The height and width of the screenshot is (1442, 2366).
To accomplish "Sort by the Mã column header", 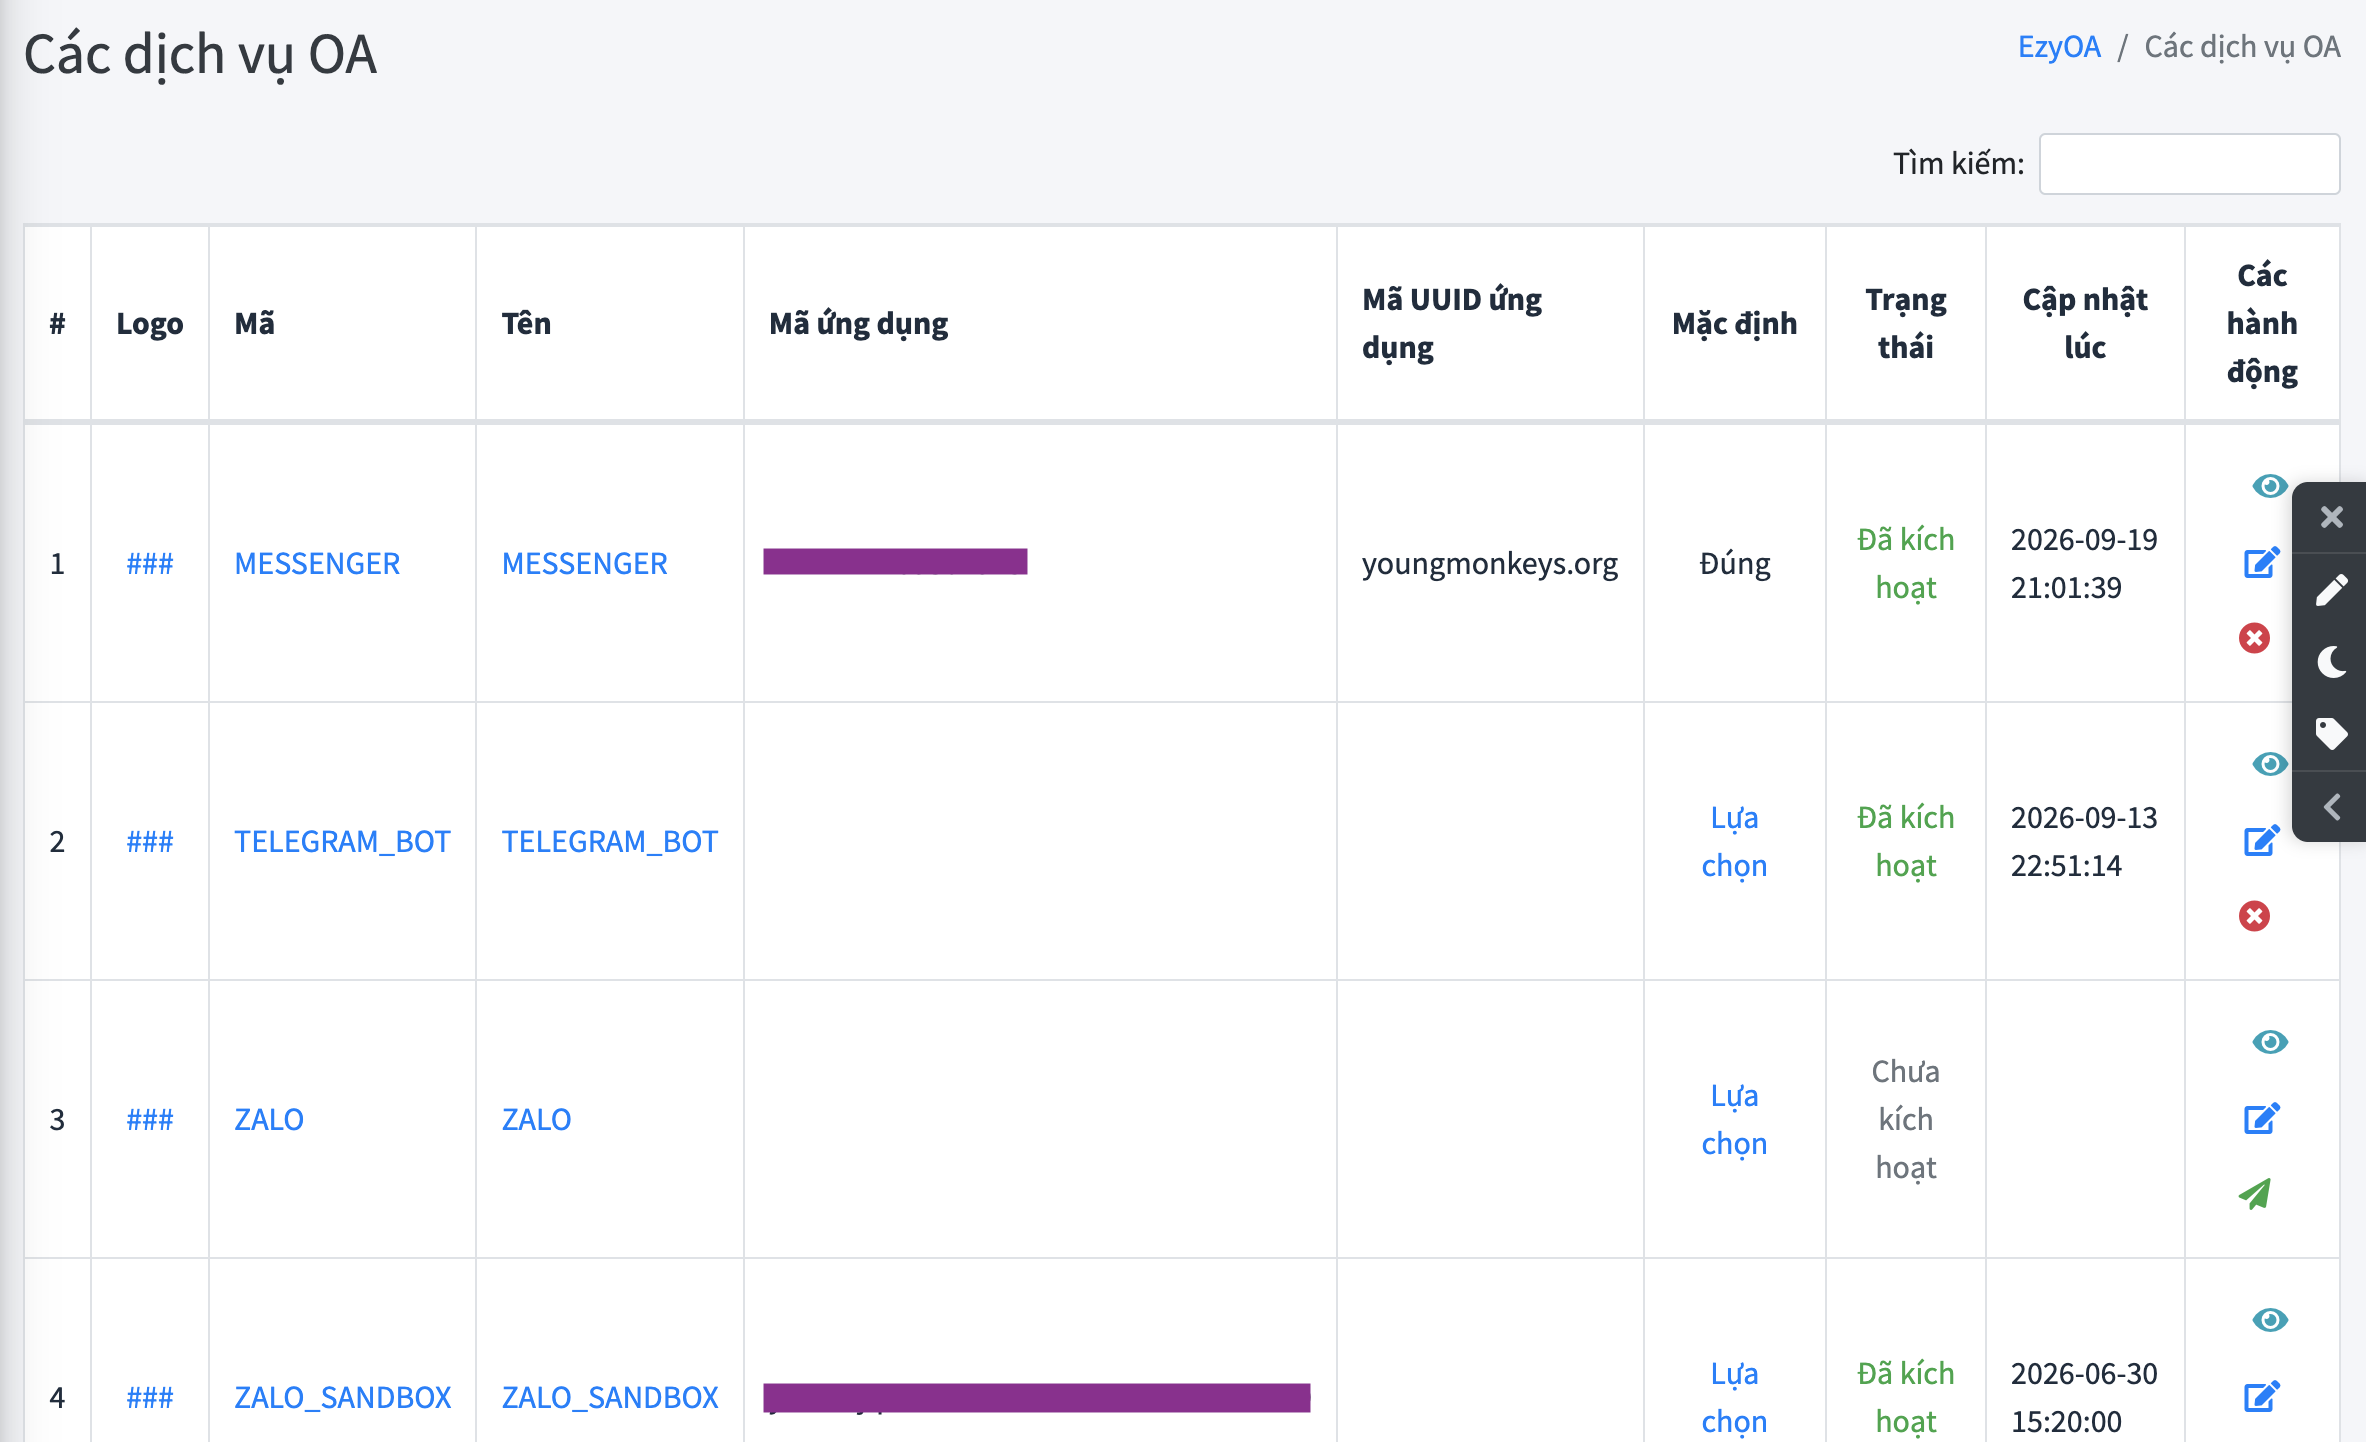I will coord(342,323).
